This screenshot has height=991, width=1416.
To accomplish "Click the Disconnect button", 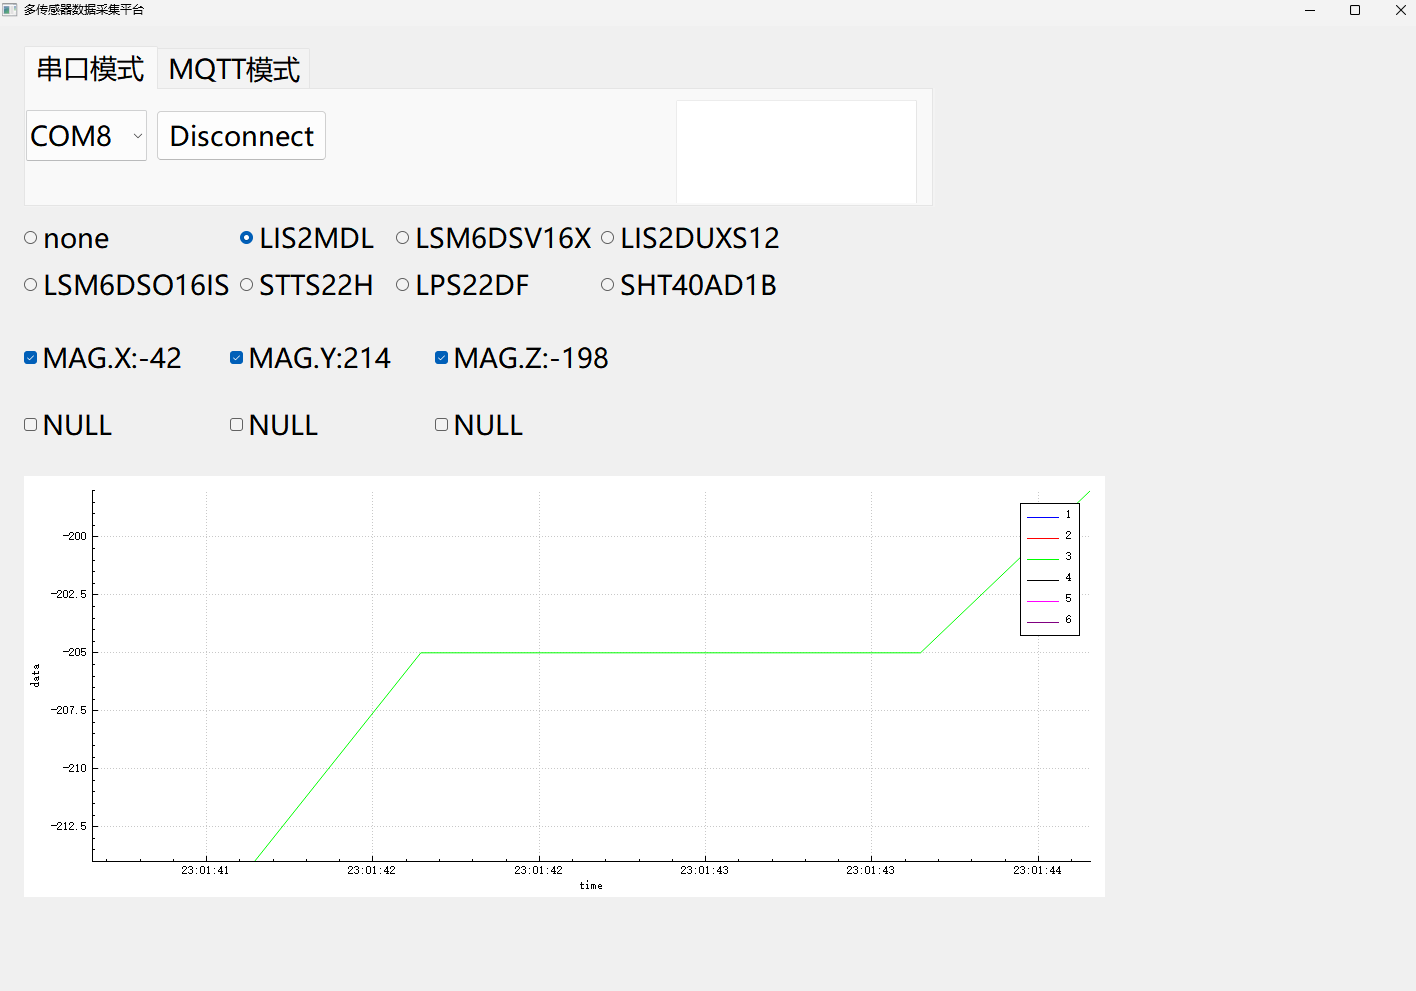I will pyautogui.click(x=241, y=135).
